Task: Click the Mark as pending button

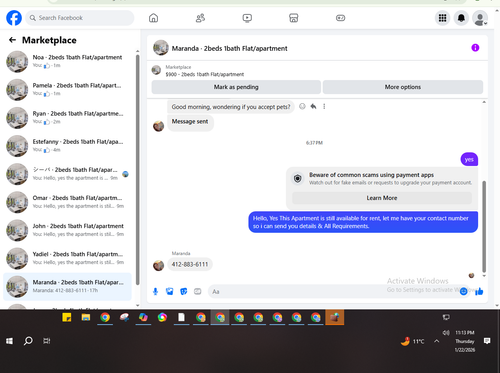Action: coord(236,87)
